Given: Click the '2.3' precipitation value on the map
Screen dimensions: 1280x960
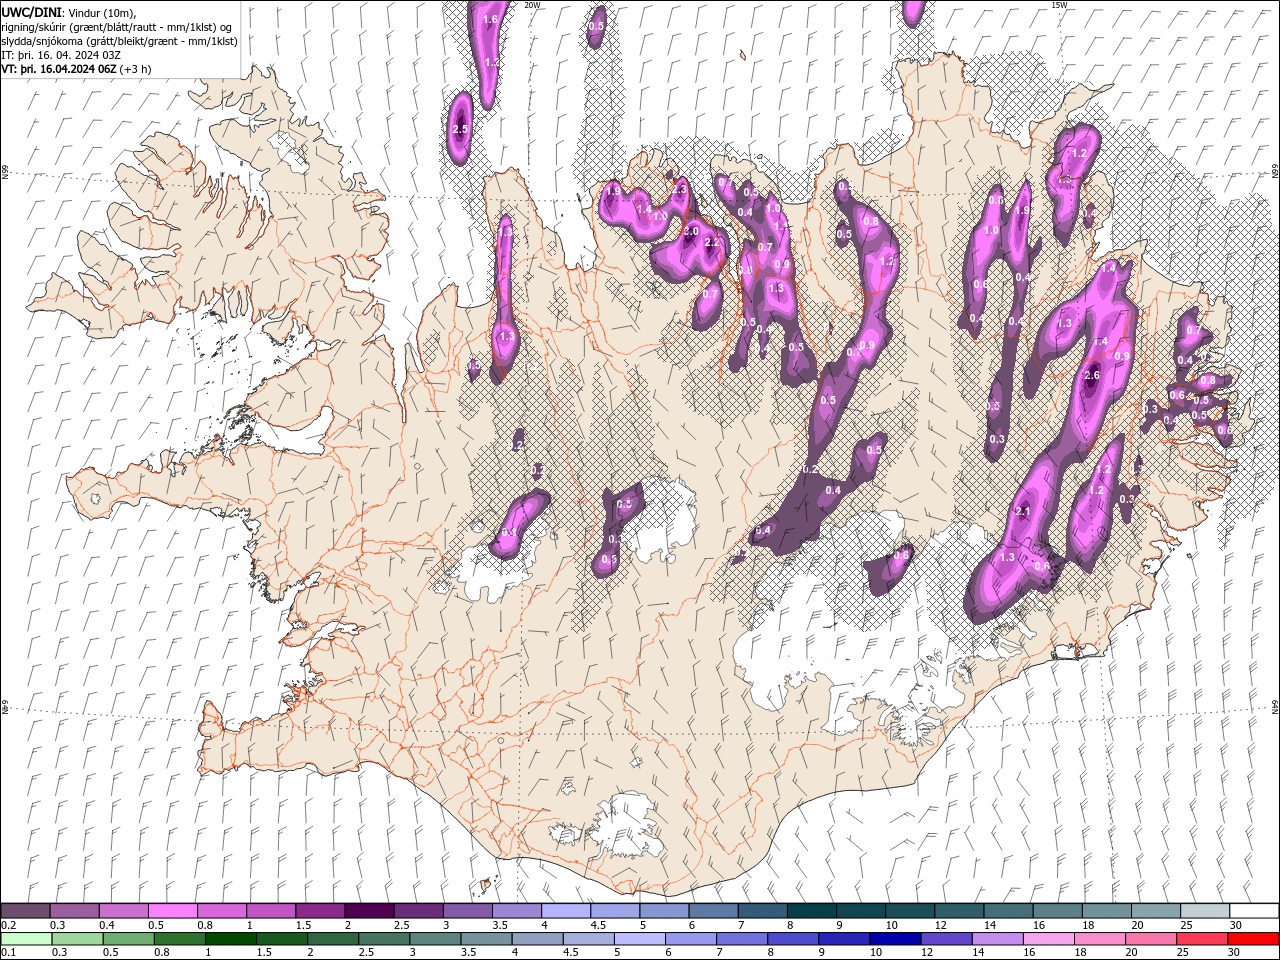Looking at the screenshot, I should (x=679, y=189).
